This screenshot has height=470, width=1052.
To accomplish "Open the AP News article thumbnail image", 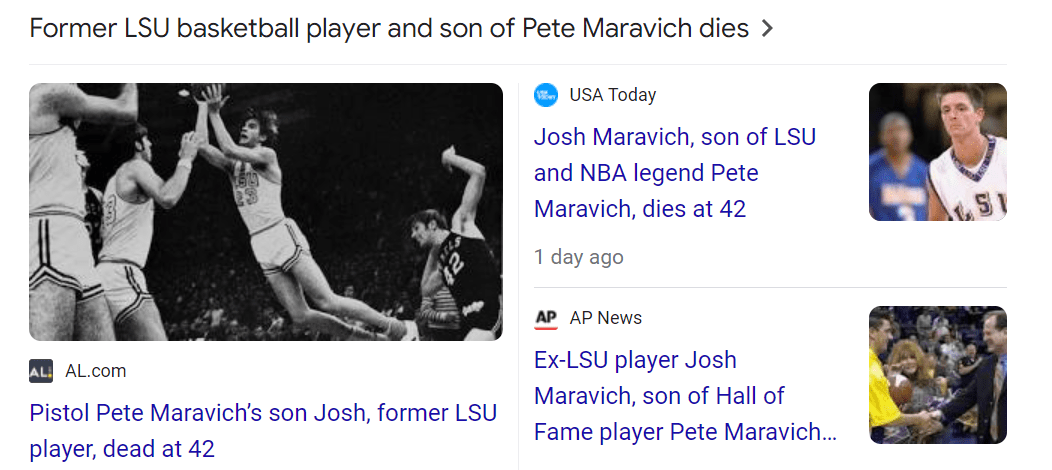I will coord(937,375).
